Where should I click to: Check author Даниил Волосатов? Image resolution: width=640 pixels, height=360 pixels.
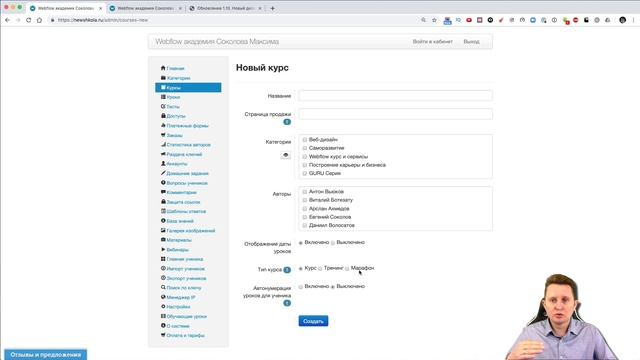(x=304, y=225)
